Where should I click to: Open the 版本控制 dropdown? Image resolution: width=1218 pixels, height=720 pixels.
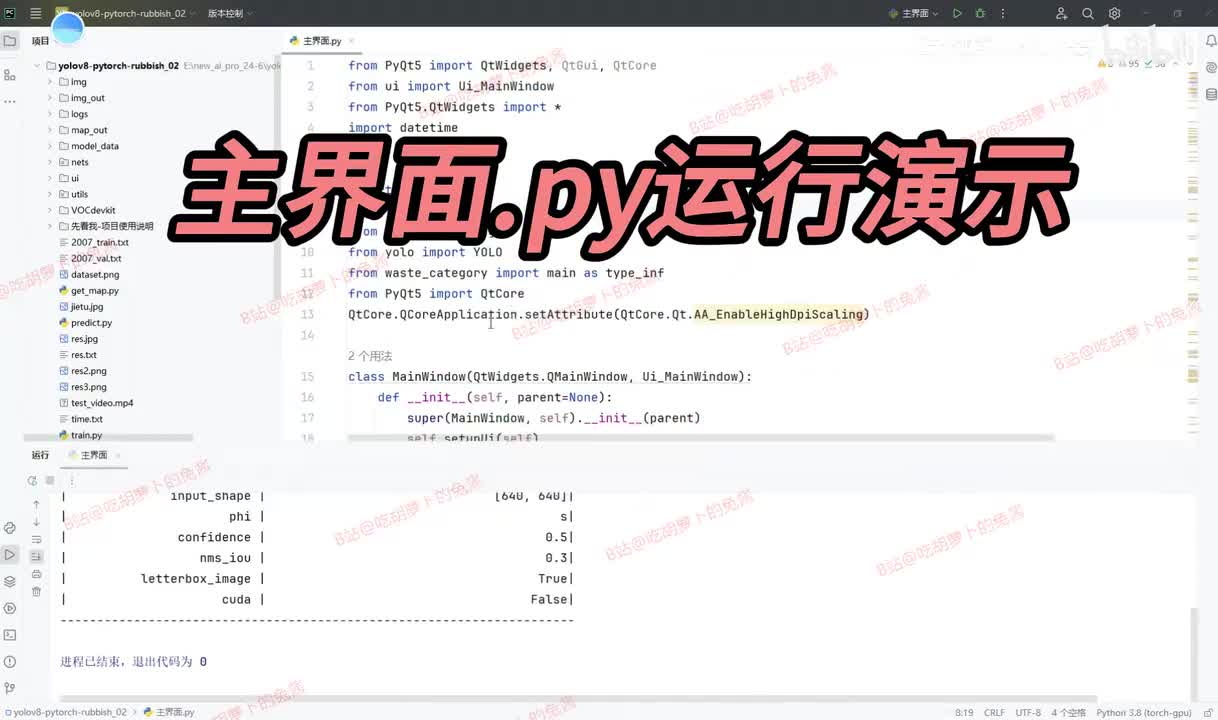pyautogui.click(x=230, y=14)
